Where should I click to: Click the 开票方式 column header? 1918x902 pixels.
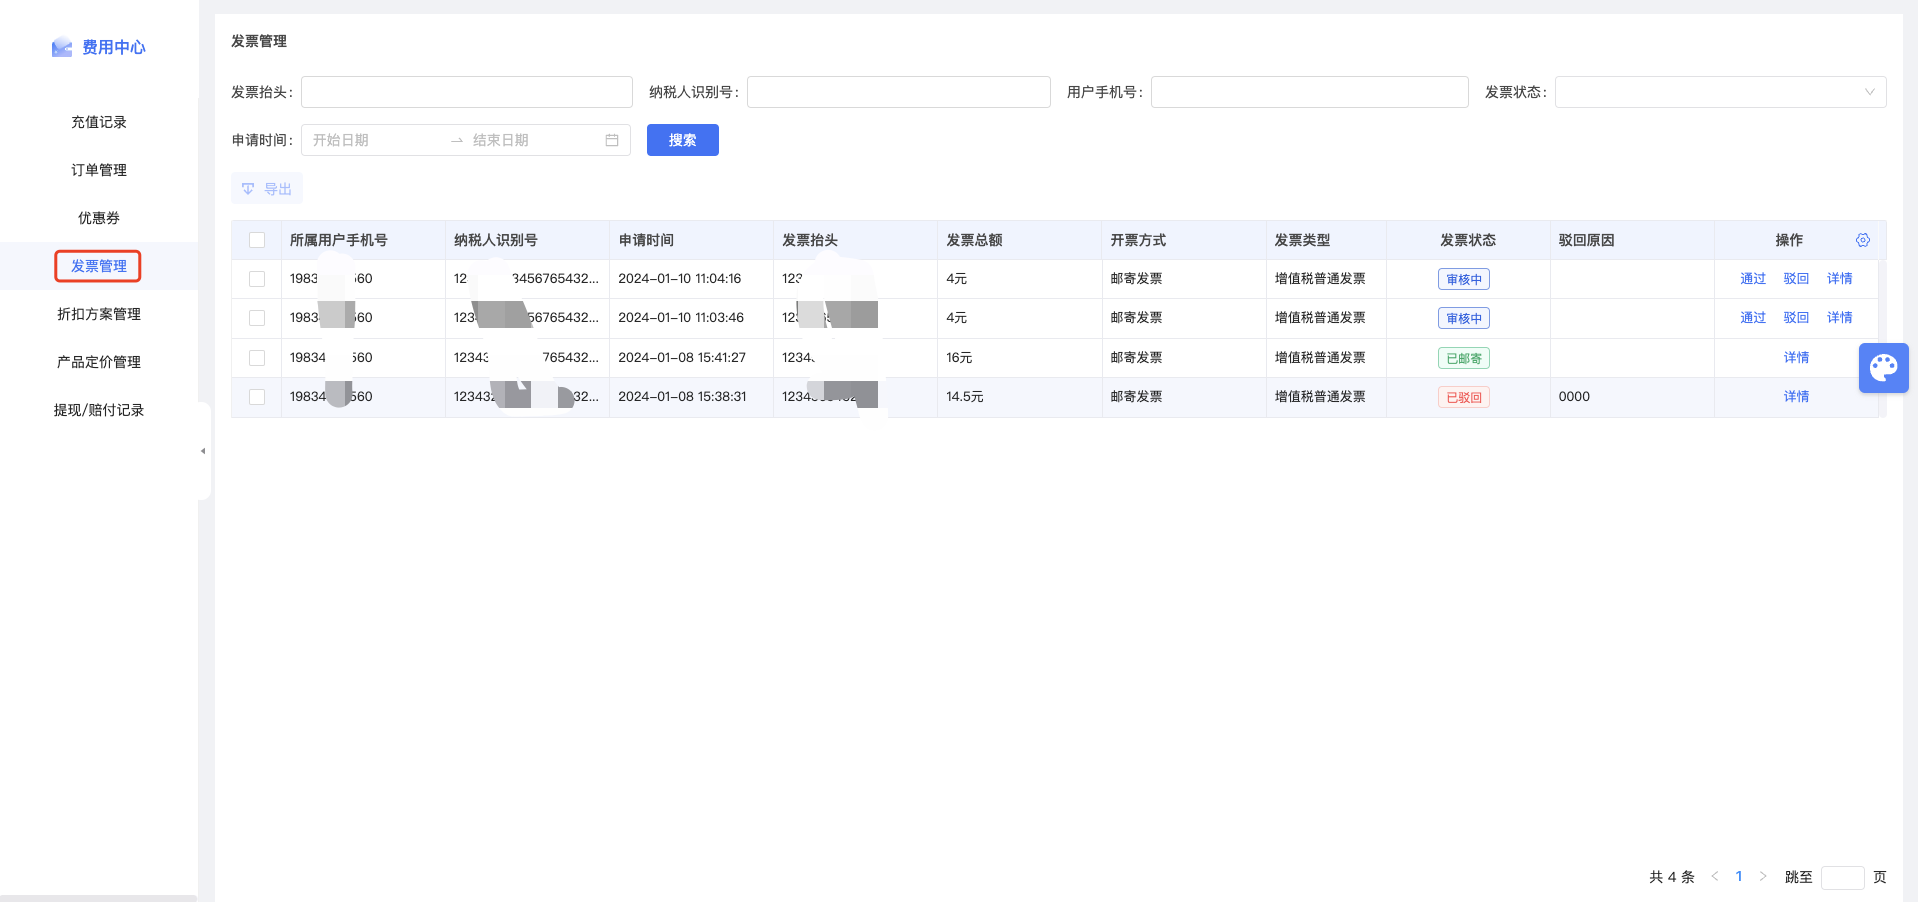pos(1138,240)
